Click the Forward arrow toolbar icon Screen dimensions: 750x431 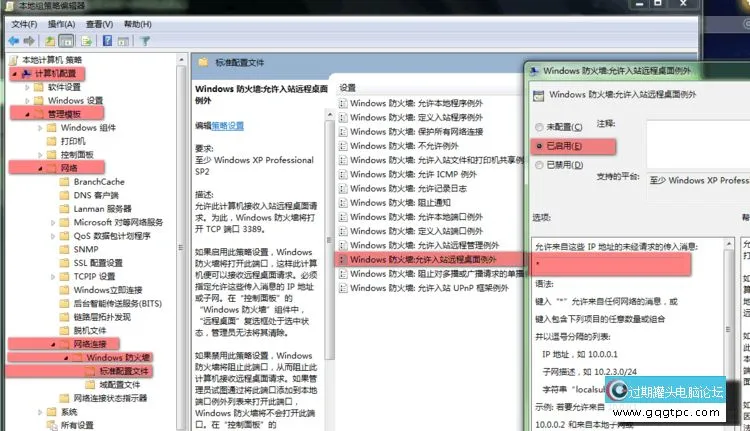pos(29,41)
